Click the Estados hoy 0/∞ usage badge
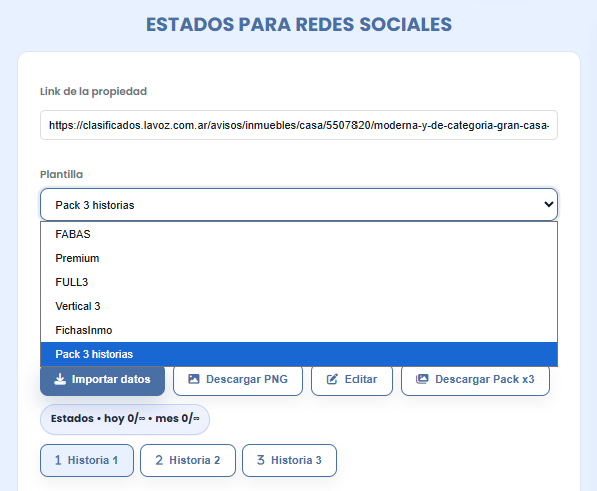 pos(125,419)
